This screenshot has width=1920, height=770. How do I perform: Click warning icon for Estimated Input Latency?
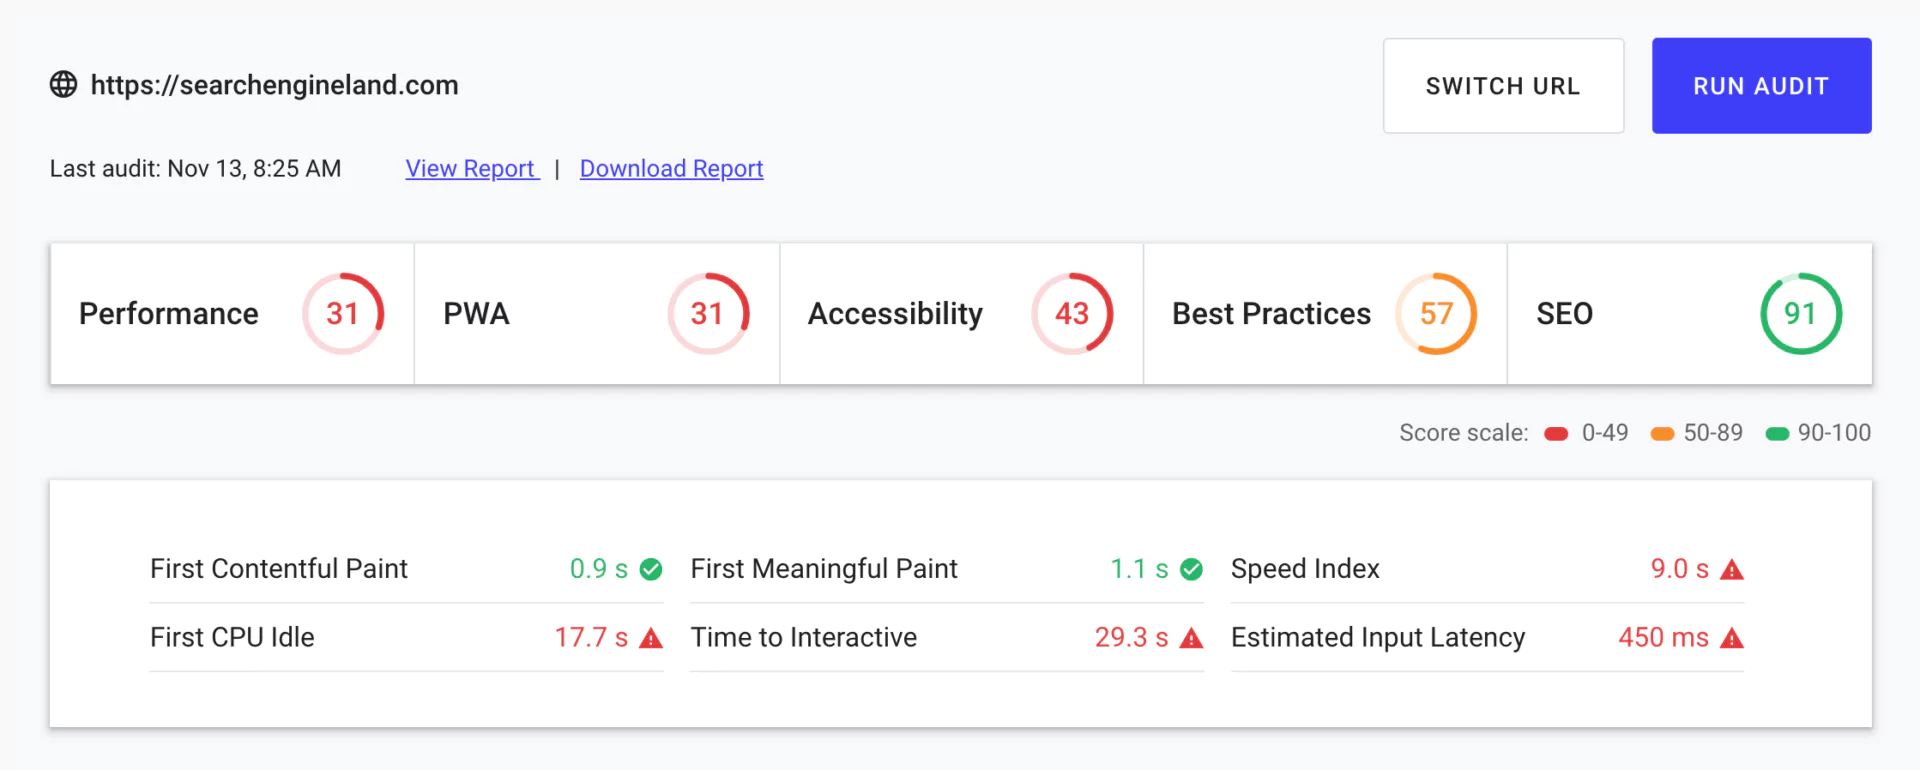coord(1732,638)
